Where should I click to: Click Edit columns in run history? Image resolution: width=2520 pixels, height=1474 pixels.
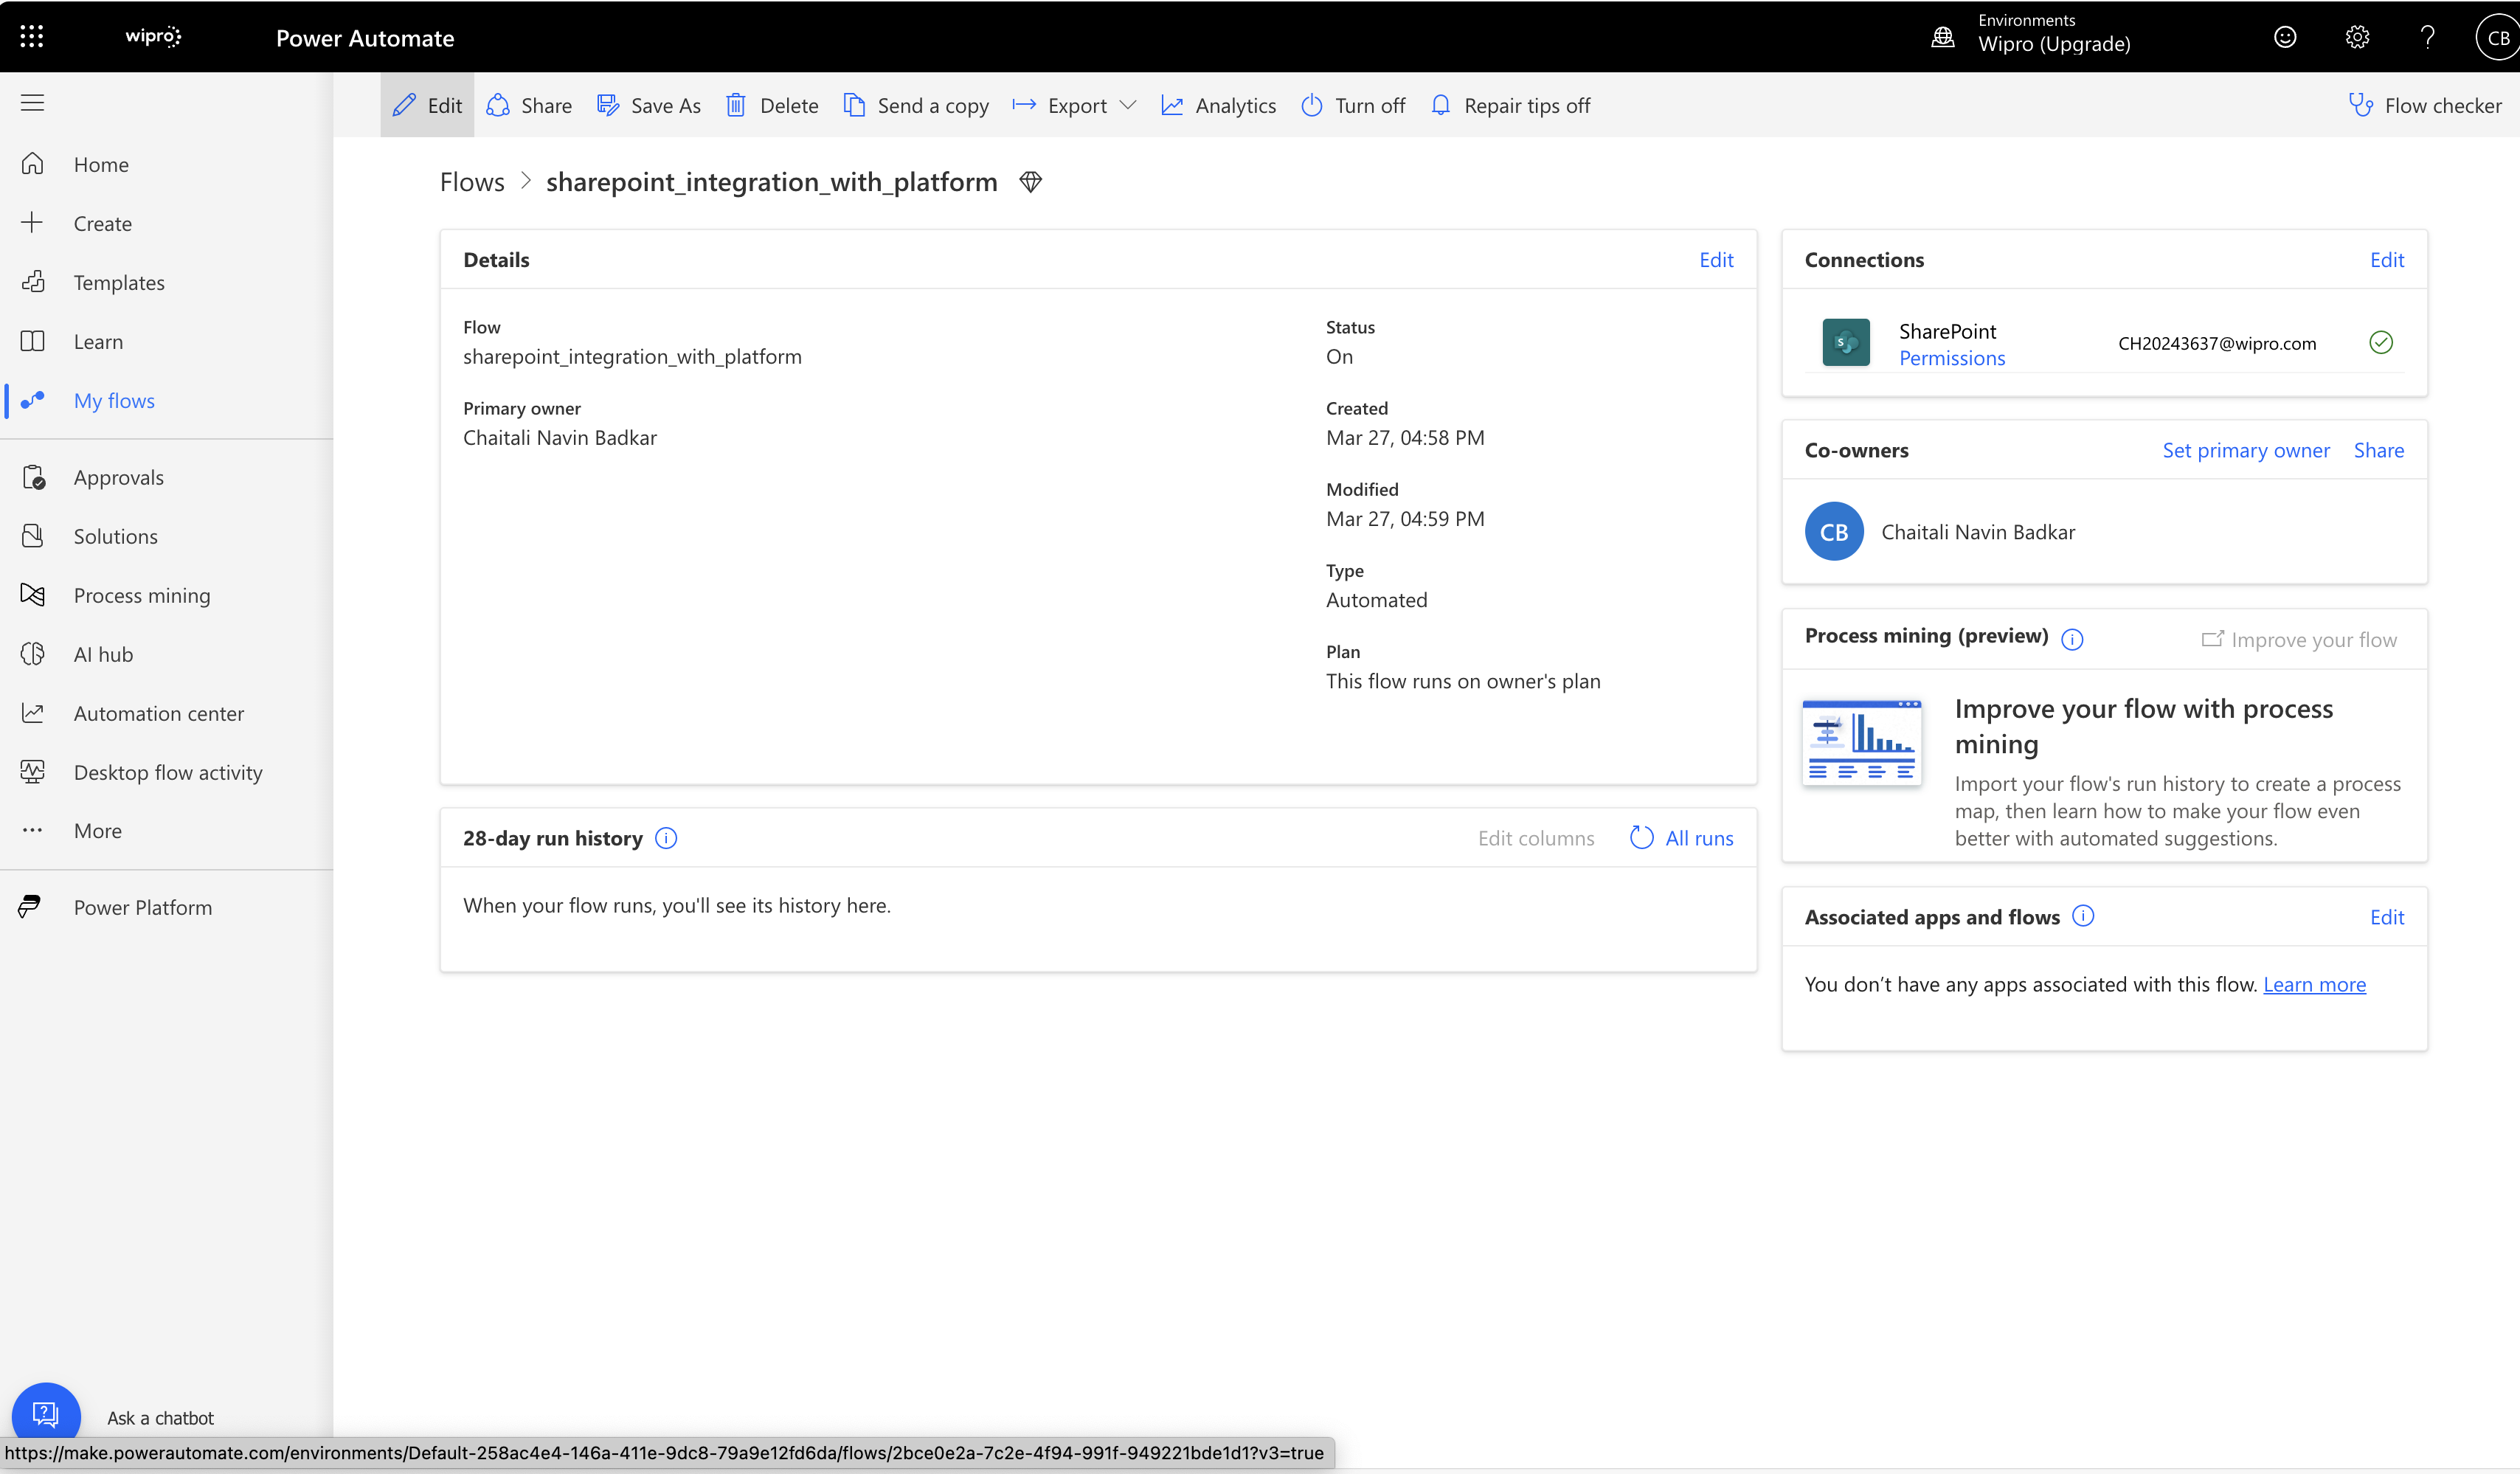(1536, 838)
